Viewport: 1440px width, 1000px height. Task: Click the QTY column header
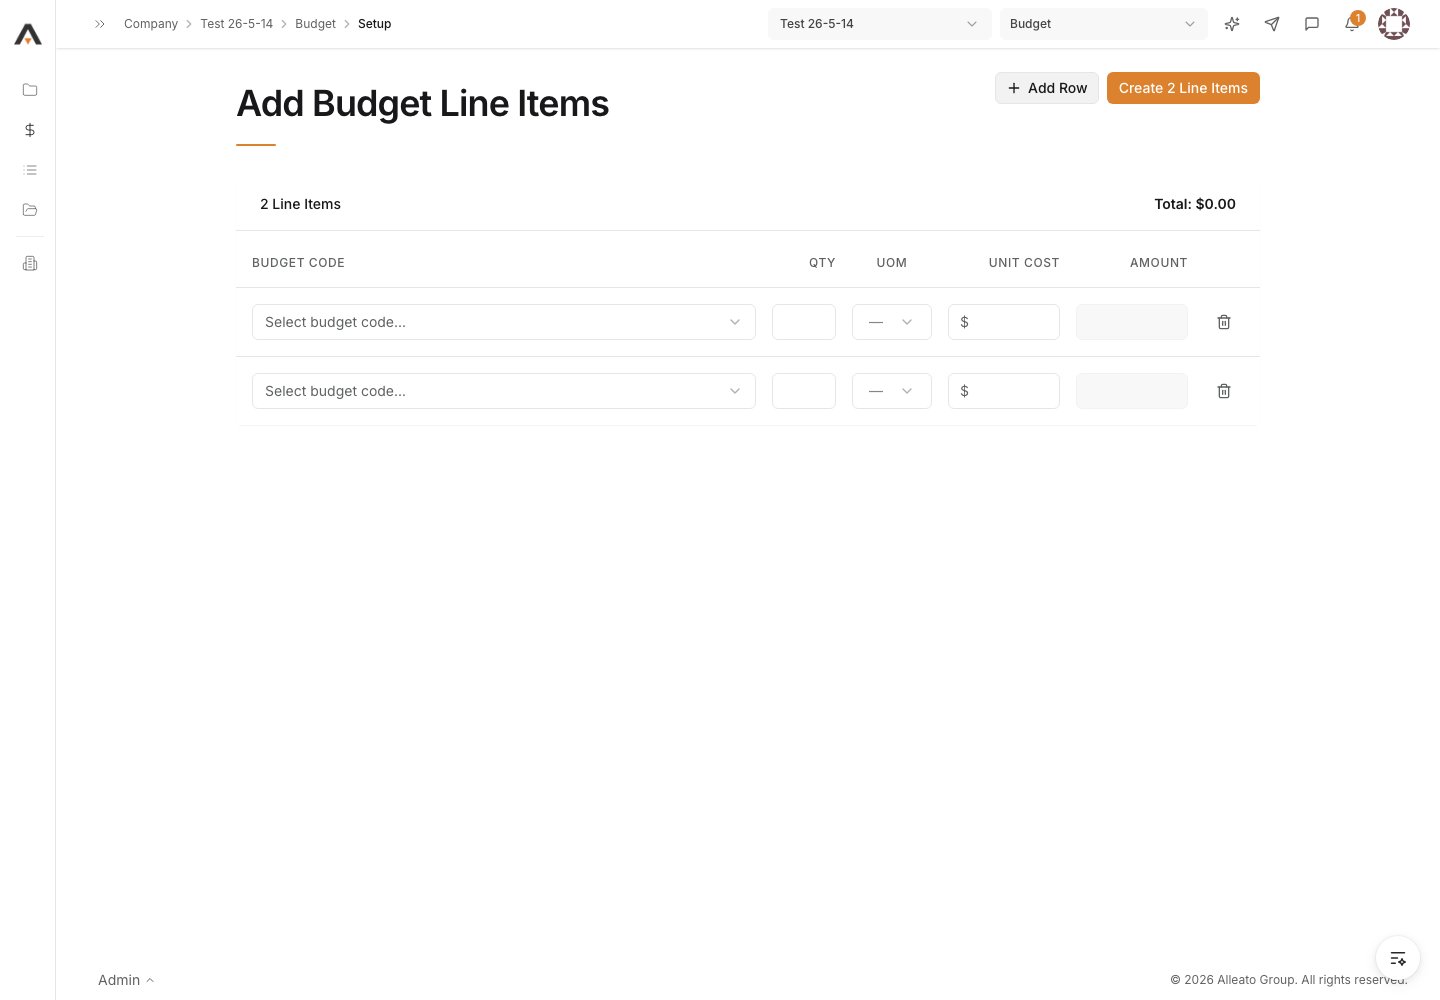tap(822, 263)
